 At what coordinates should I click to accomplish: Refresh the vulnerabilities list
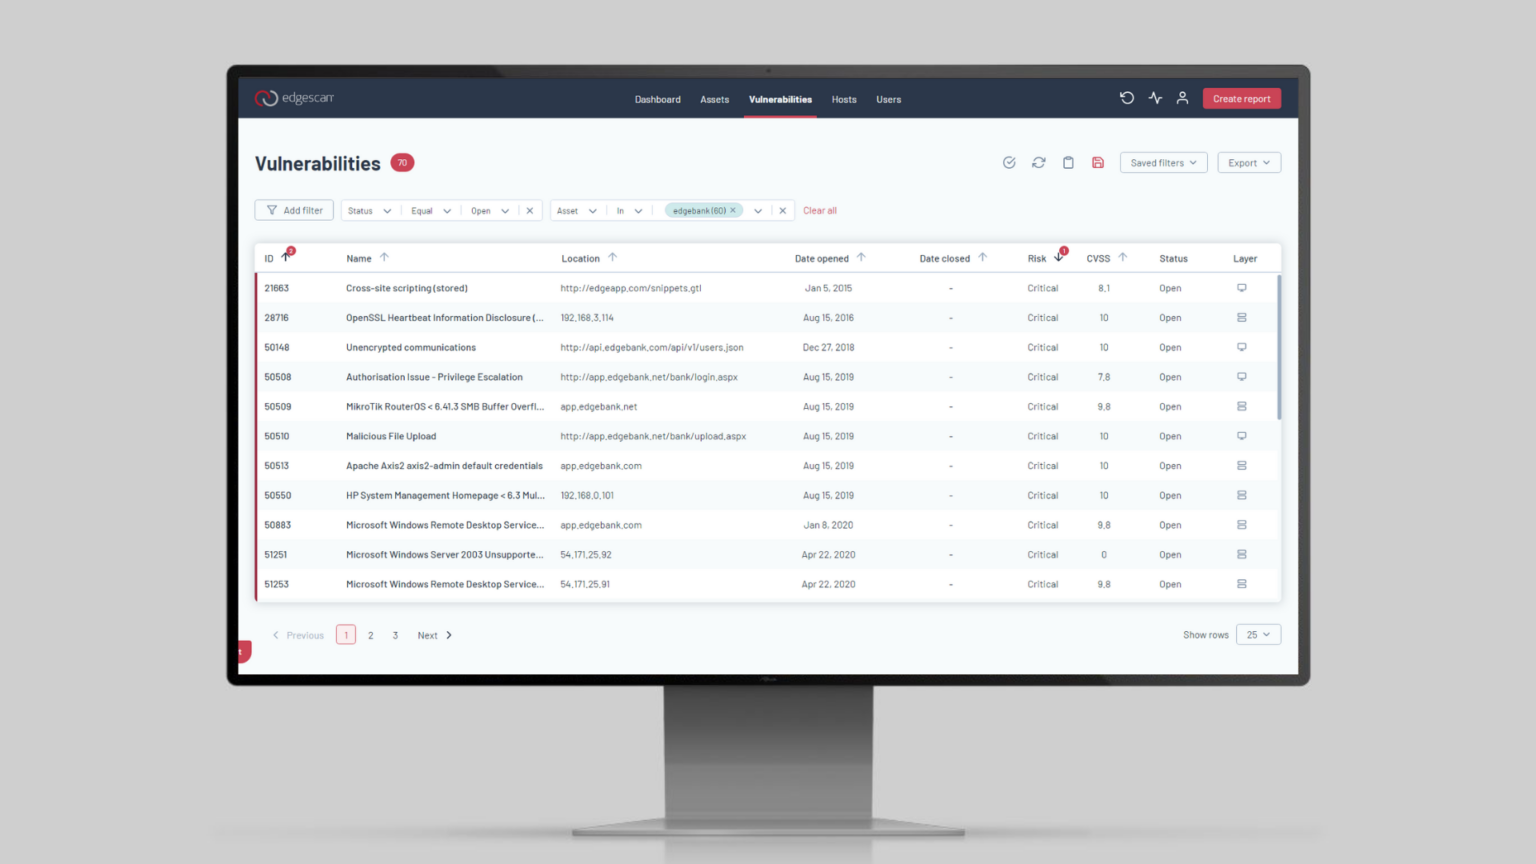1038,162
